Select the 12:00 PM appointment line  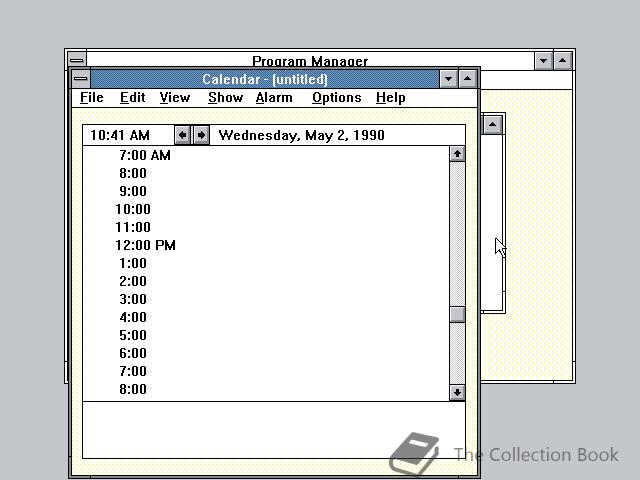click(x=266, y=245)
